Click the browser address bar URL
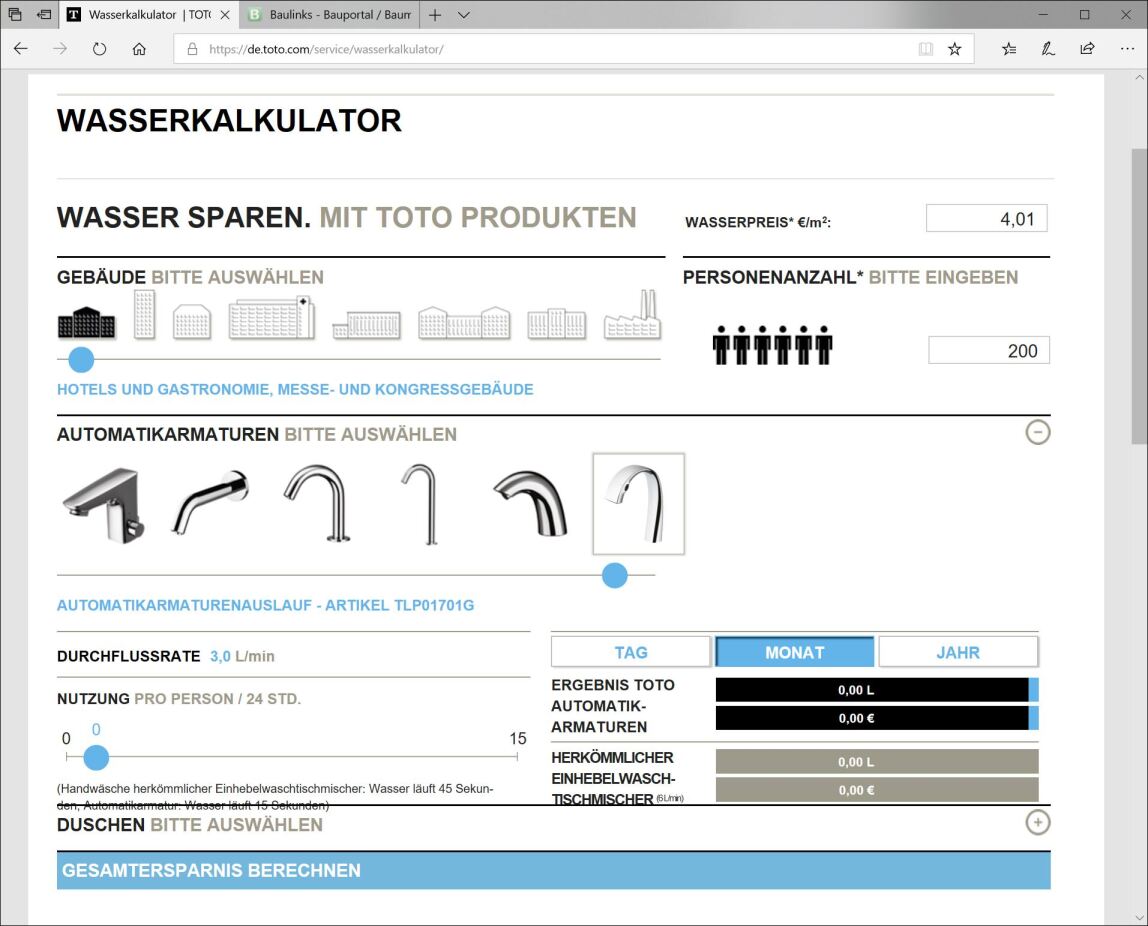 point(326,49)
